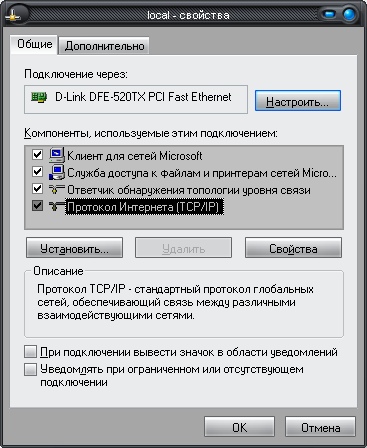Toggle the Служба доступа к файлам checkbox
Viewport: 367px width, 448px height.
[37, 172]
